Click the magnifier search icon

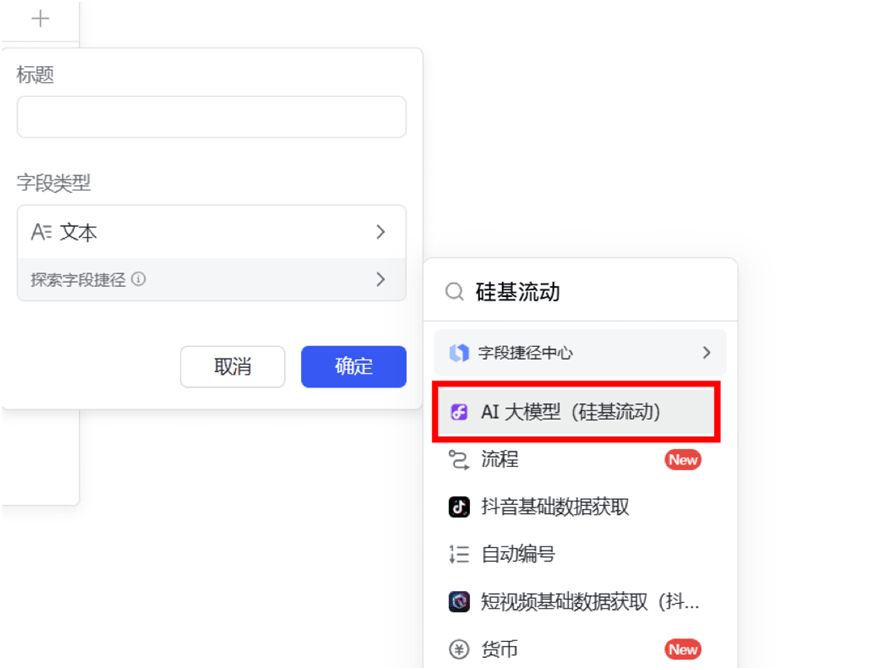tap(454, 291)
